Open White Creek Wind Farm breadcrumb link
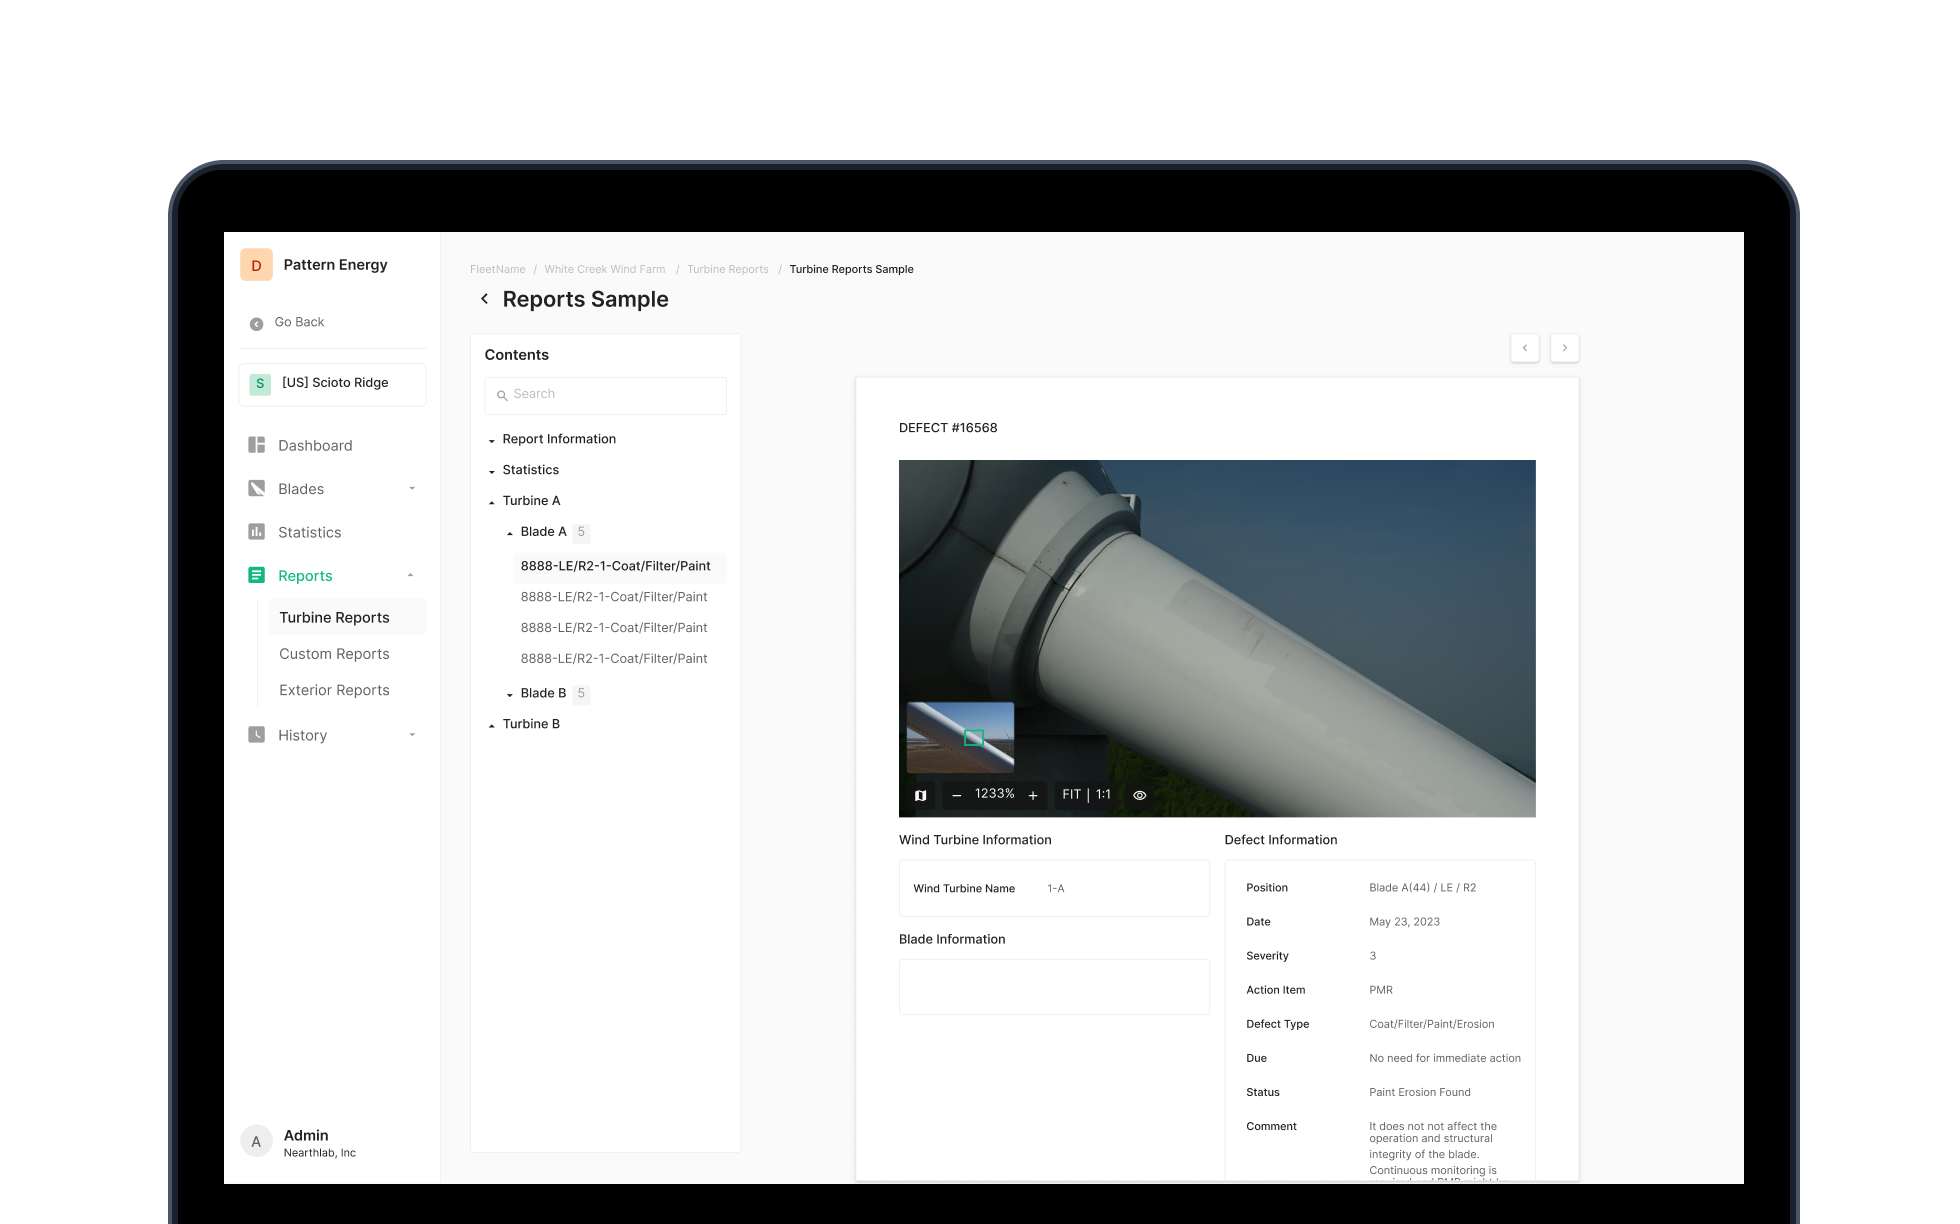The image size is (1960, 1224). click(x=604, y=269)
